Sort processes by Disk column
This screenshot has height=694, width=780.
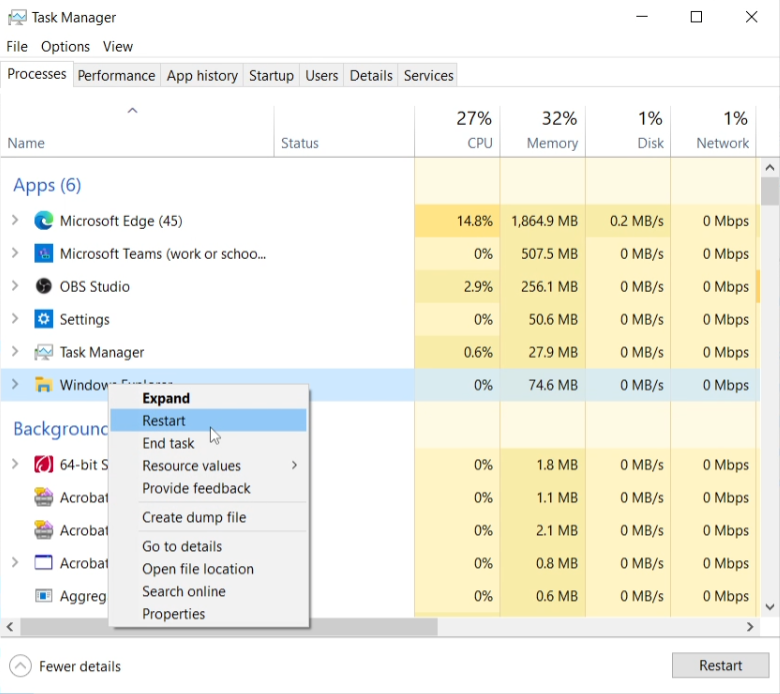click(x=628, y=131)
